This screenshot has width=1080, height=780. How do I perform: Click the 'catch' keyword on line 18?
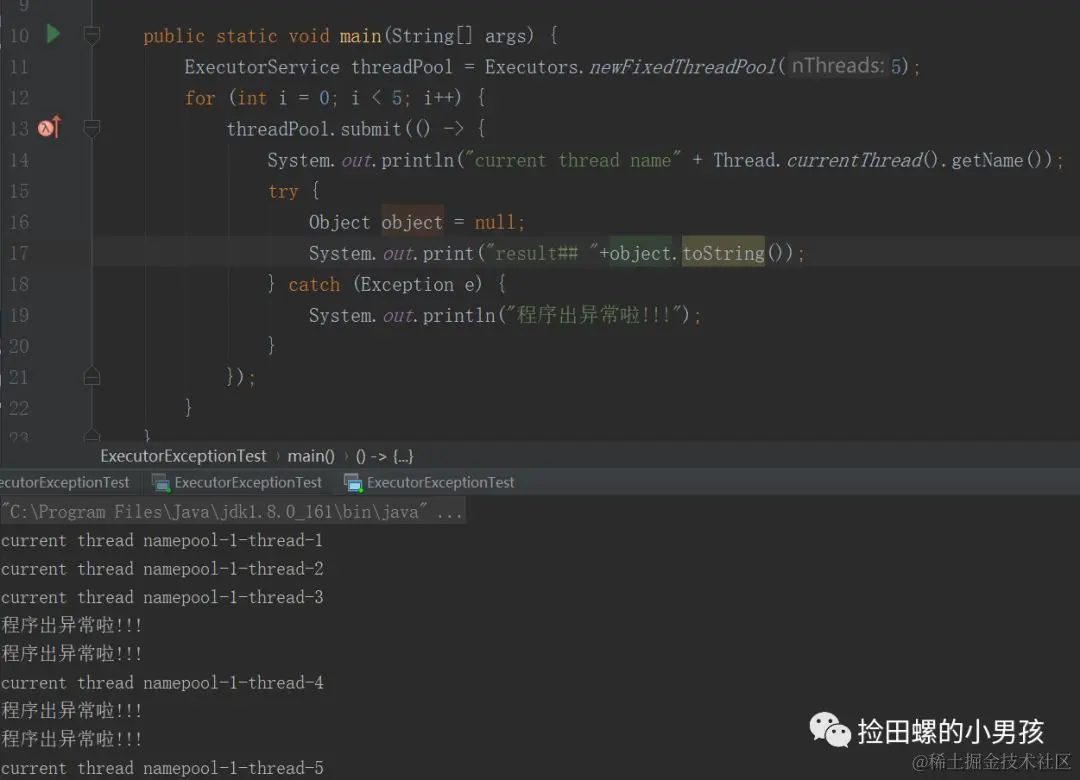pos(314,284)
